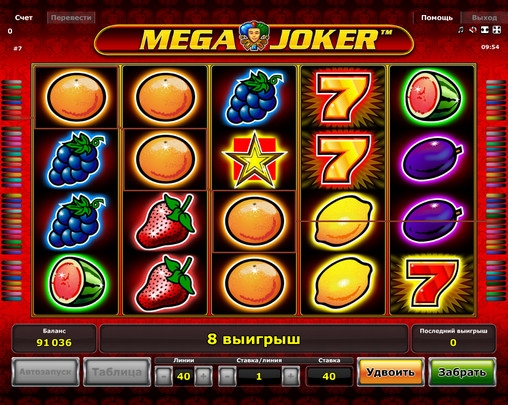Click the watermelon symbol on fifth reel

click(x=432, y=96)
